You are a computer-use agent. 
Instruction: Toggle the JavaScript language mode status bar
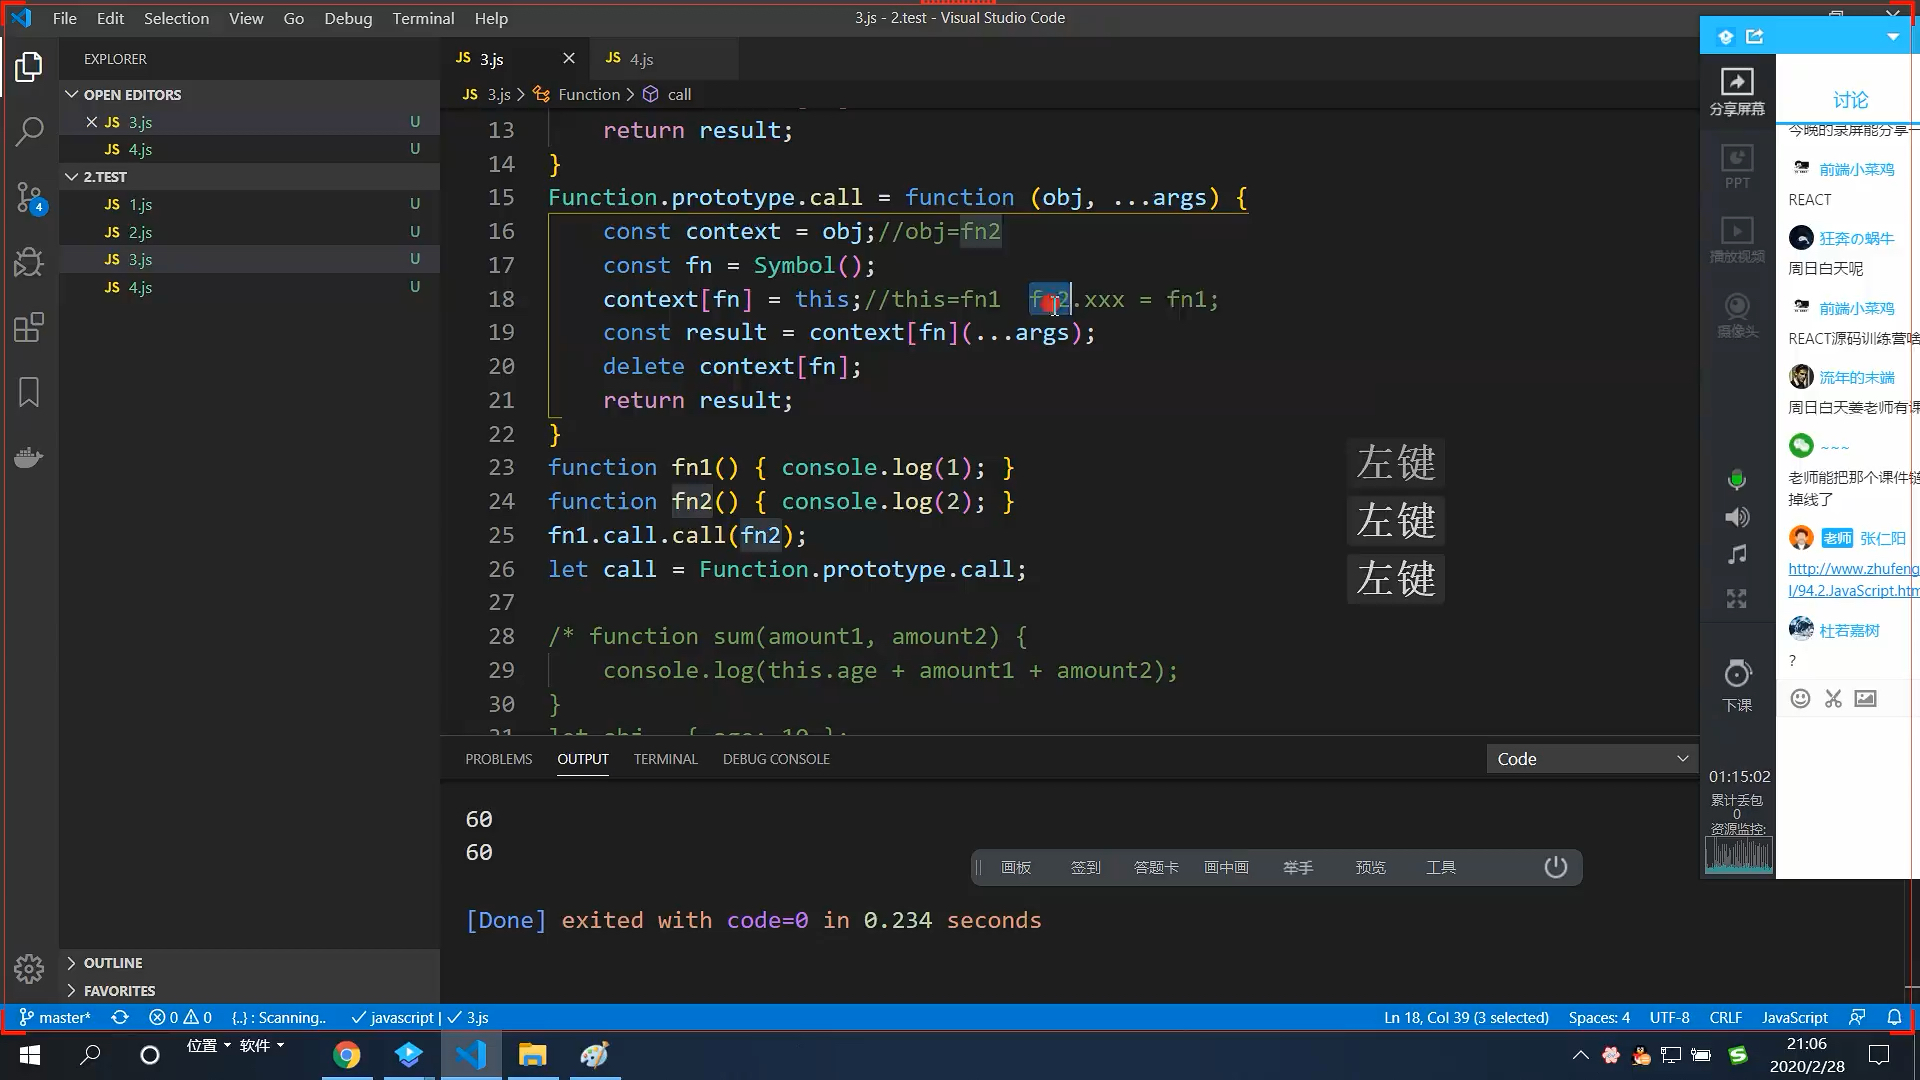(1795, 1017)
